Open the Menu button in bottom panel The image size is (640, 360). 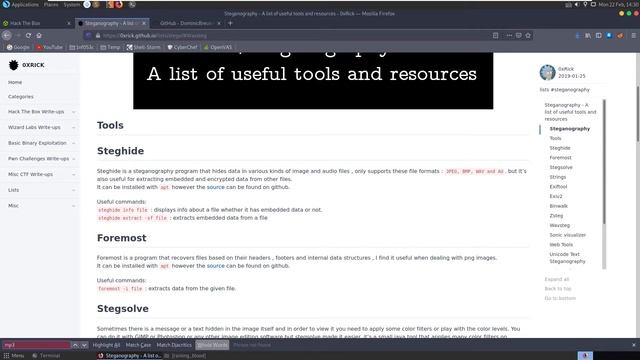click(x=14, y=356)
